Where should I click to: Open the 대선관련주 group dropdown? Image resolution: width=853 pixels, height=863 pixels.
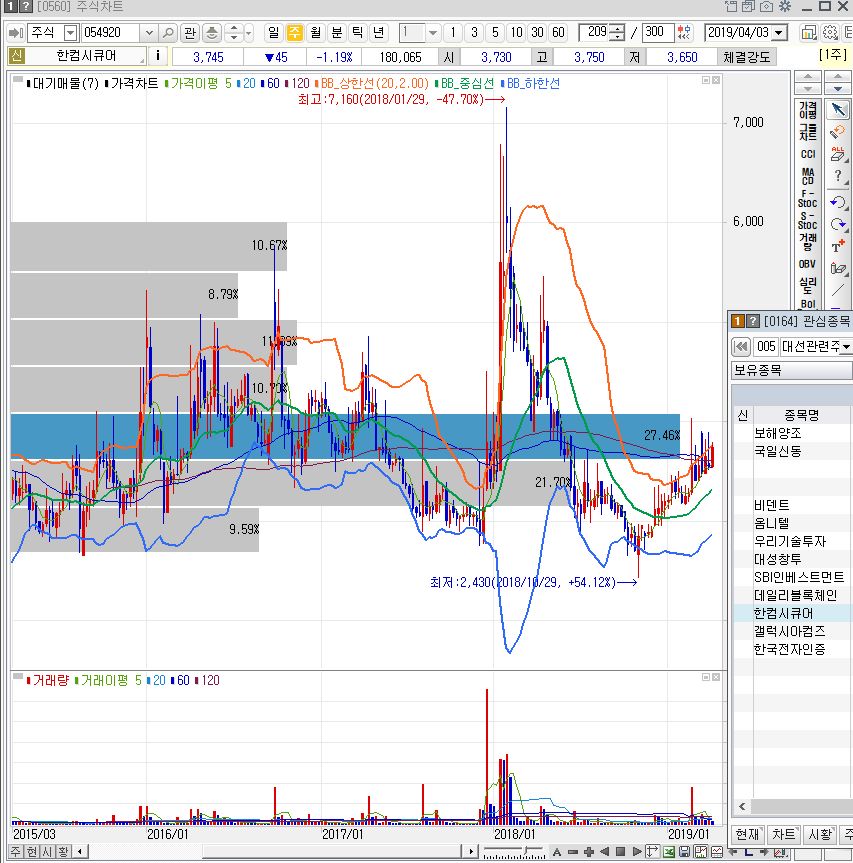[846, 347]
